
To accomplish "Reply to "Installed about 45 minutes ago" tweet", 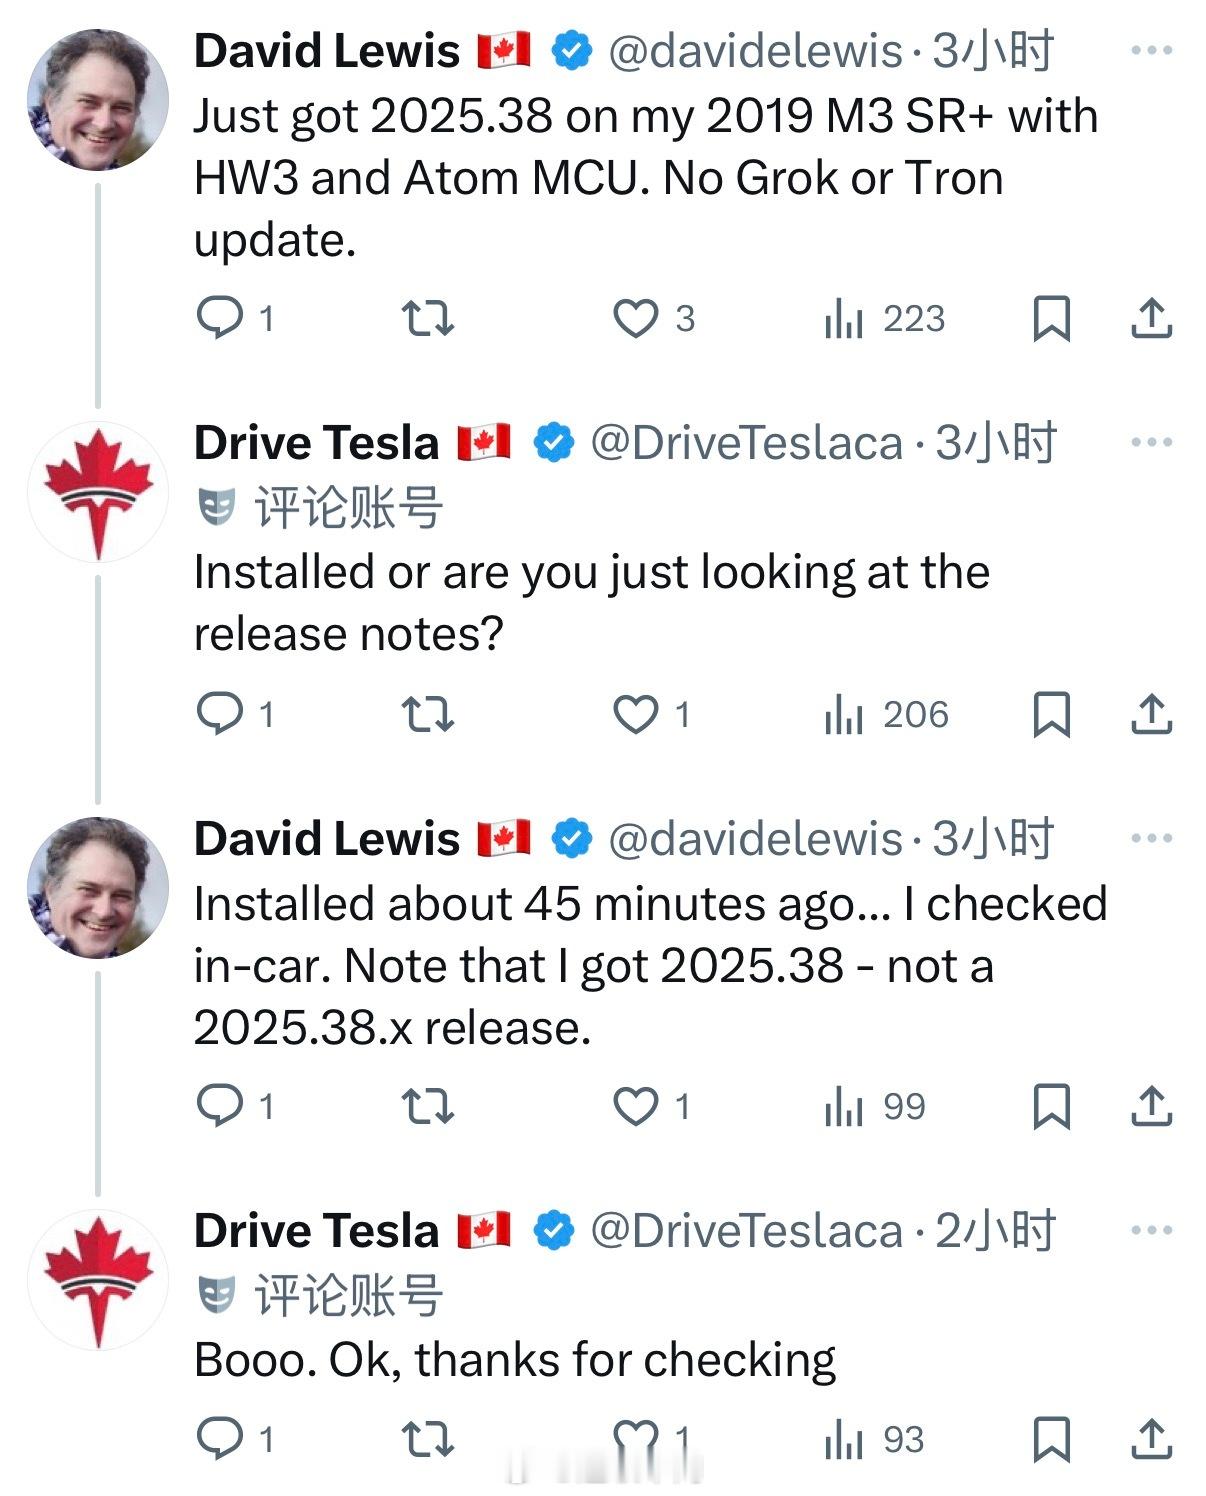I will click(x=220, y=1106).
